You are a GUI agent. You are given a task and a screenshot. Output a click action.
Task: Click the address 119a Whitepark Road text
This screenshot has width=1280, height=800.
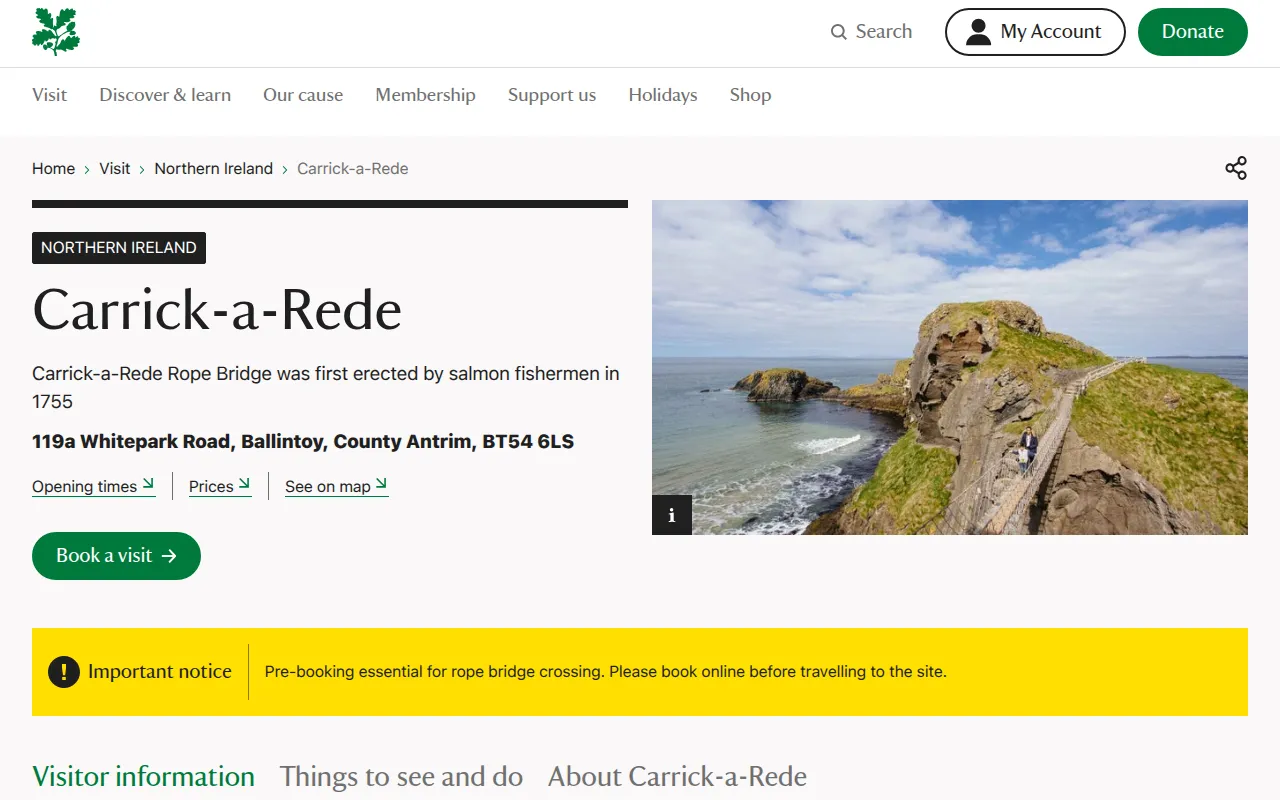click(303, 441)
